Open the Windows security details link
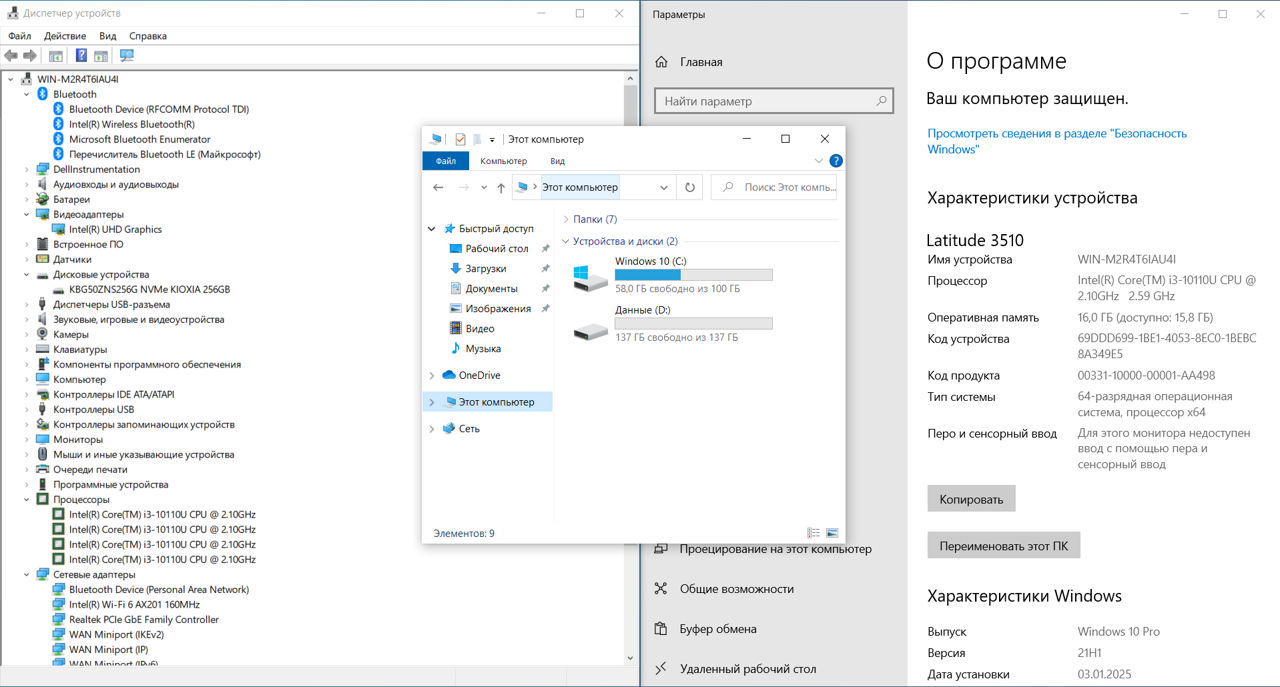Screen dimensions: 1280x687 click(1057, 141)
